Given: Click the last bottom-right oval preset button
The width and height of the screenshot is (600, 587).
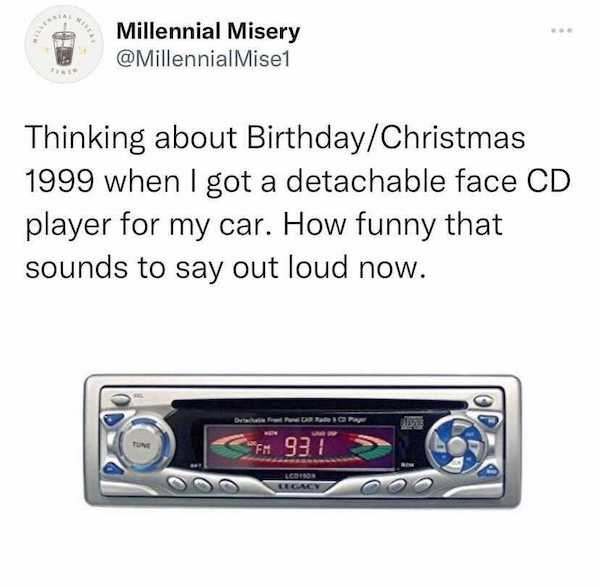Looking at the screenshot, I should click(x=424, y=484).
